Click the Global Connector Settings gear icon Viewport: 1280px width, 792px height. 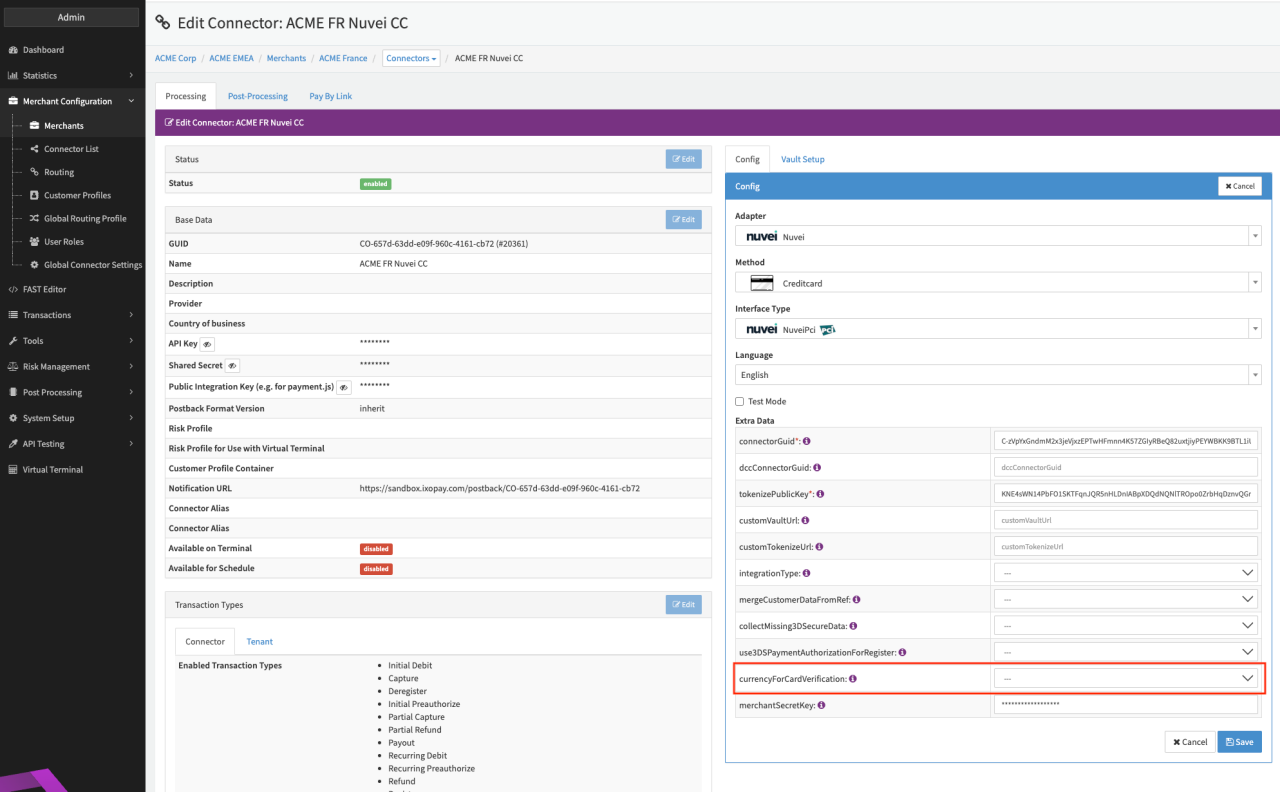(34, 265)
